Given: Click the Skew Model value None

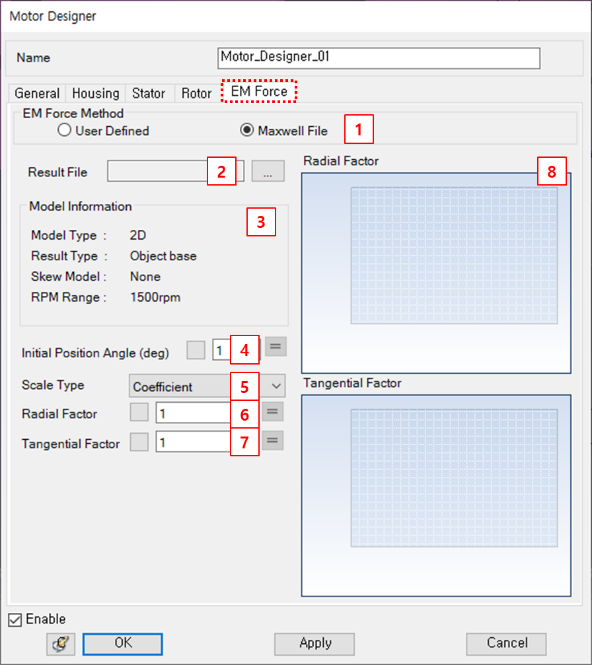Looking at the screenshot, I should tap(145, 277).
